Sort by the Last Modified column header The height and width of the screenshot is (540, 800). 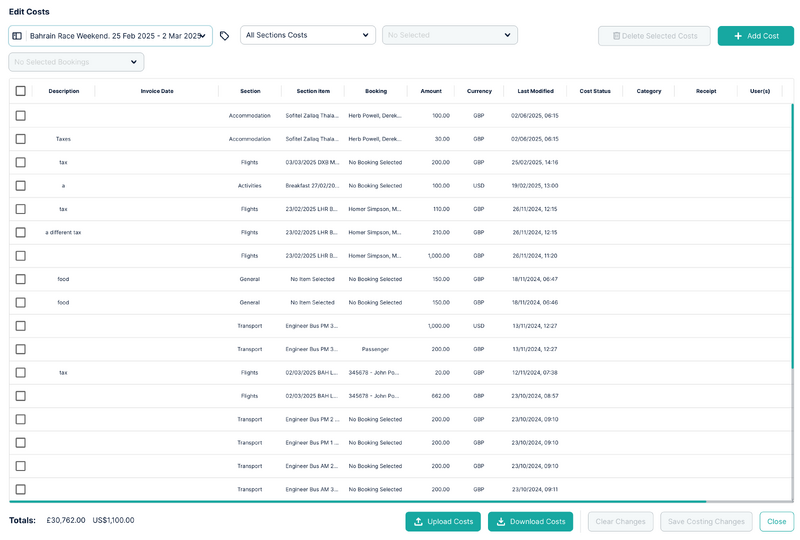tap(535, 91)
